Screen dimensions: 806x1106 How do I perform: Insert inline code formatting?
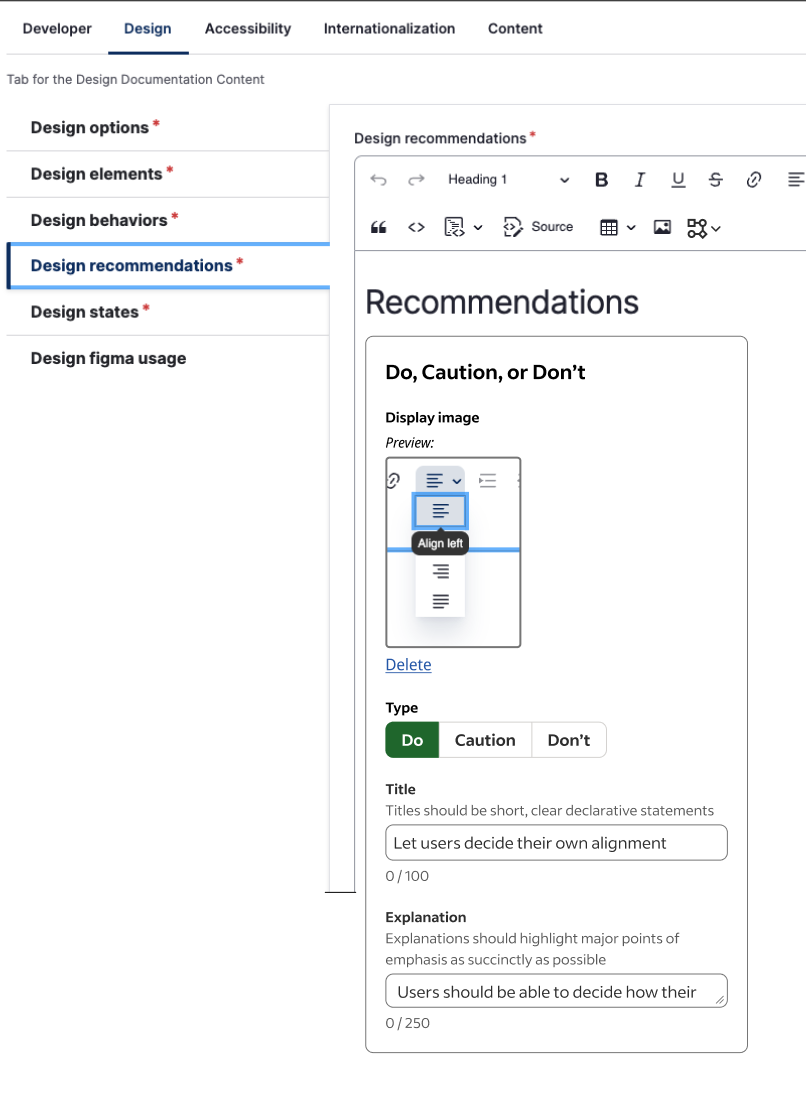click(416, 227)
